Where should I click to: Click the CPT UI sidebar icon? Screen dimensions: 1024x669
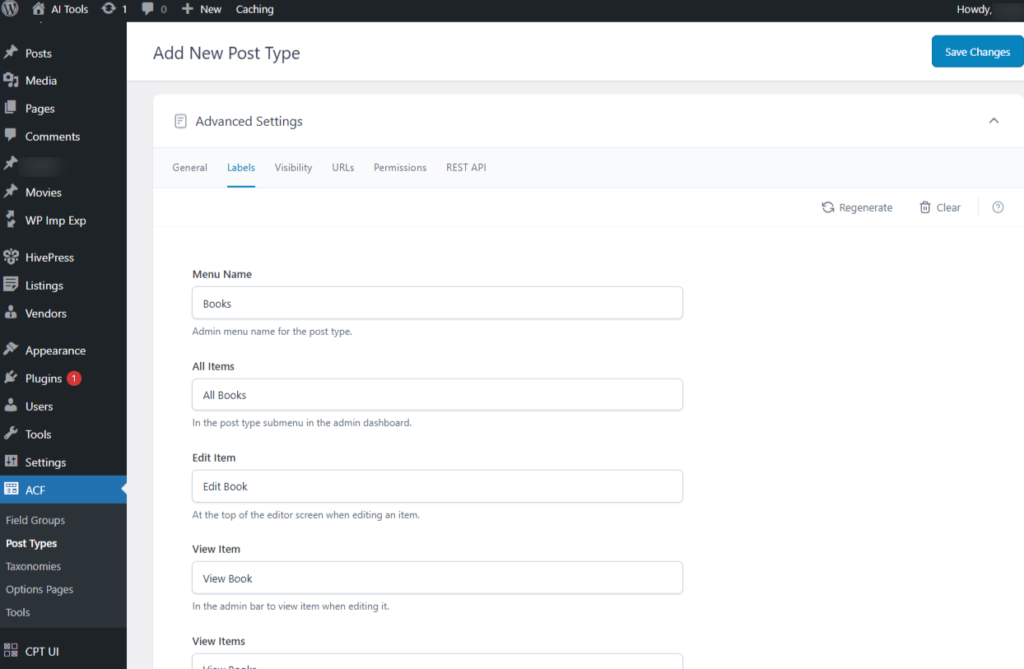(11, 651)
